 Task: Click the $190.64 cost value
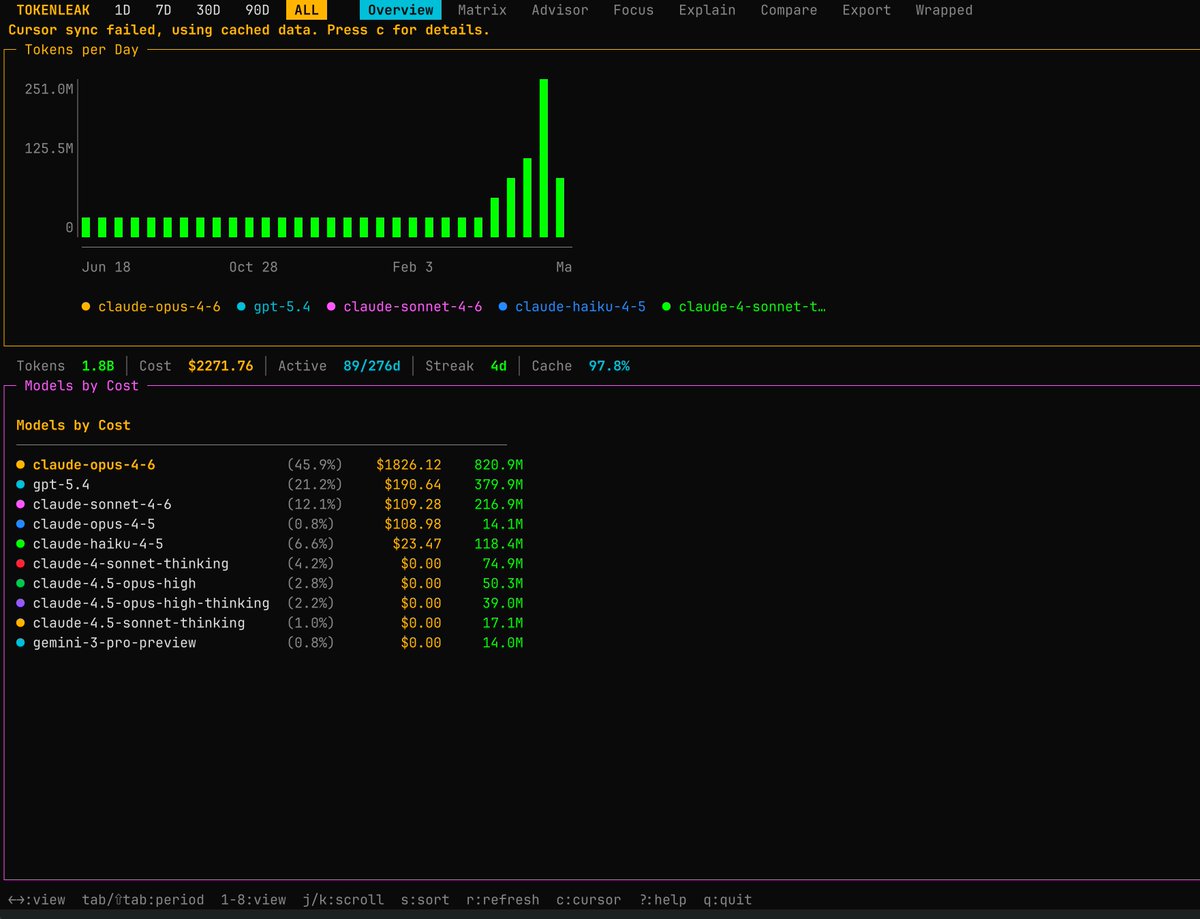[413, 485]
